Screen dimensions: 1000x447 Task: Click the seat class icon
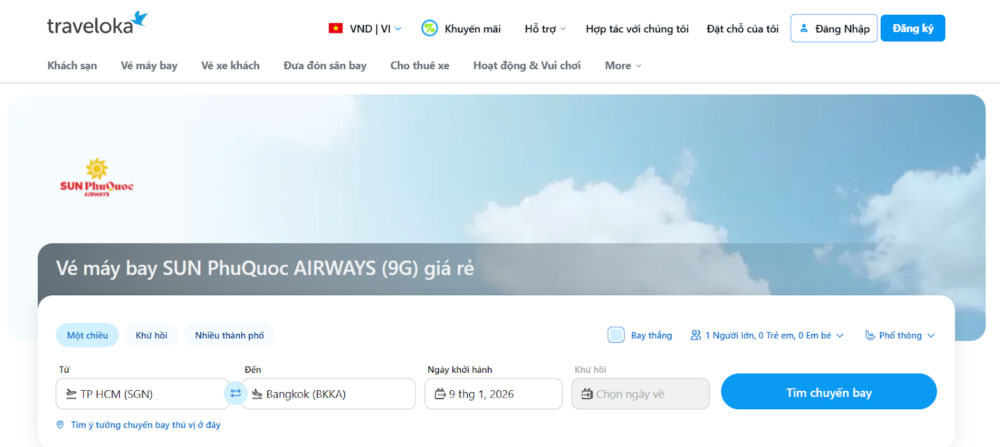coord(870,336)
